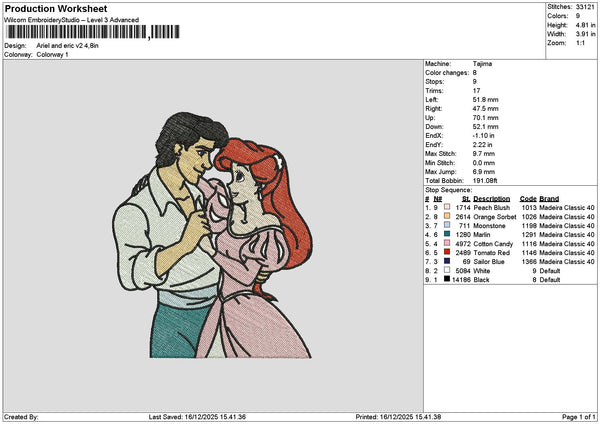Viewport: 600px width, 424px height.
Task: Click the Black color swatch
Action: pos(447,279)
